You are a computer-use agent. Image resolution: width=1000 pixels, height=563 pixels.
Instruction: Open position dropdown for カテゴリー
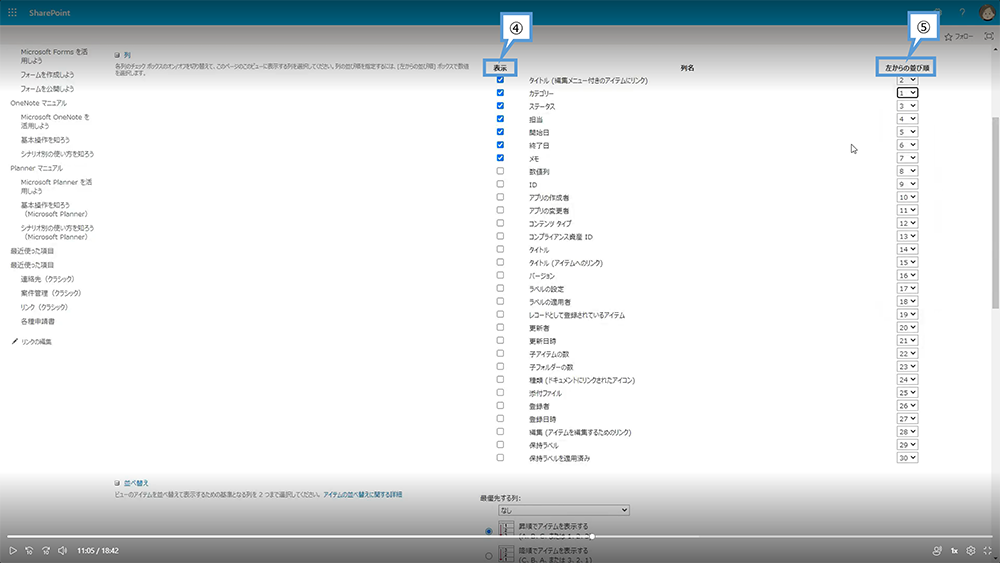click(x=907, y=93)
